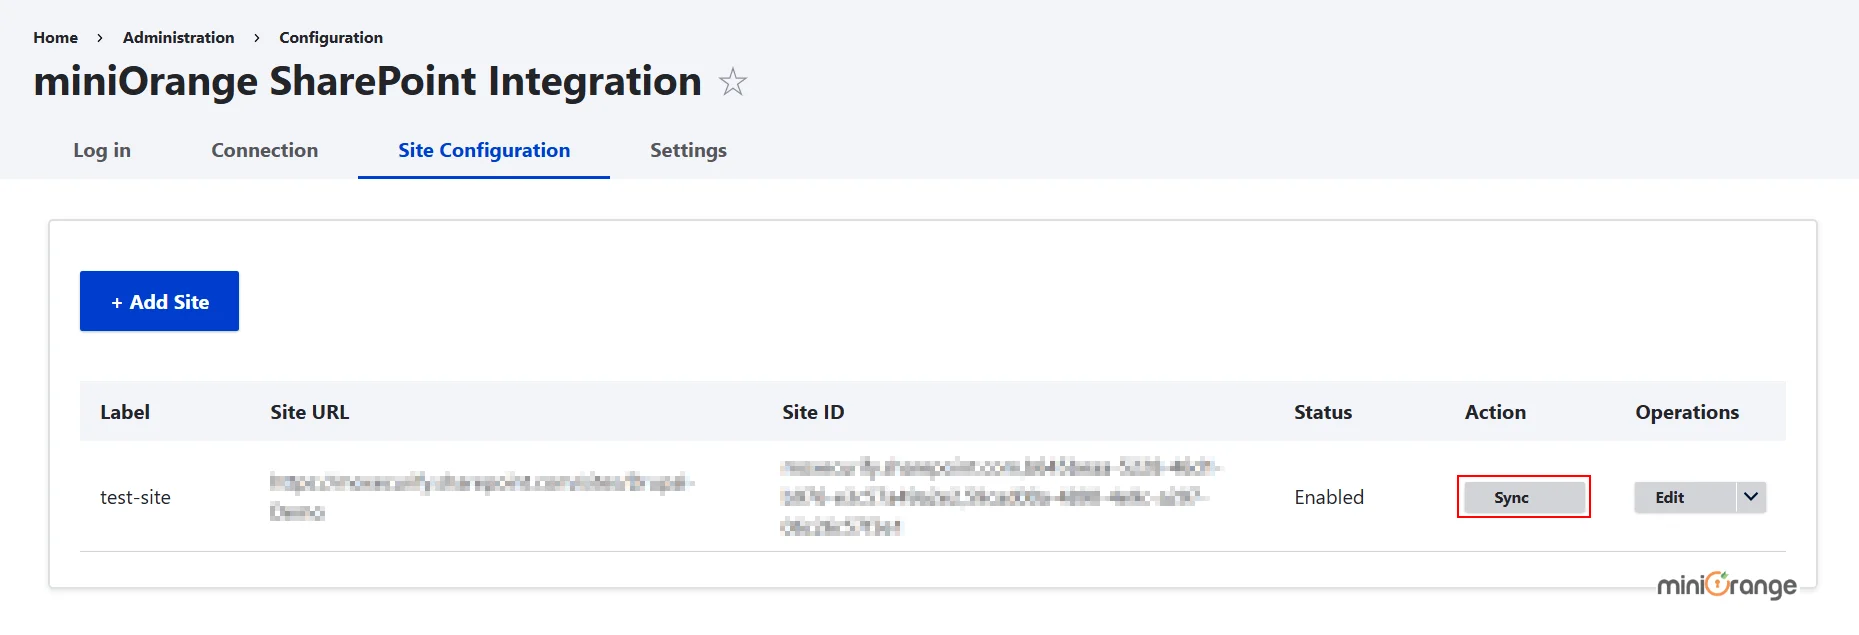Click the Edit button for test-site
The width and height of the screenshot is (1859, 635).
(x=1668, y=497)
